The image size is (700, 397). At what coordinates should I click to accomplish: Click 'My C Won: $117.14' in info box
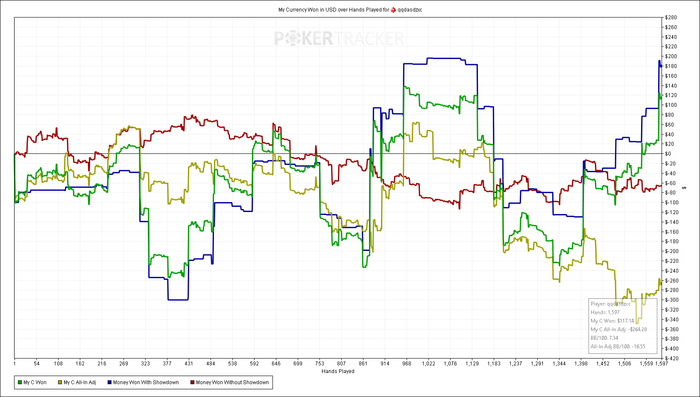coord(612,321)
